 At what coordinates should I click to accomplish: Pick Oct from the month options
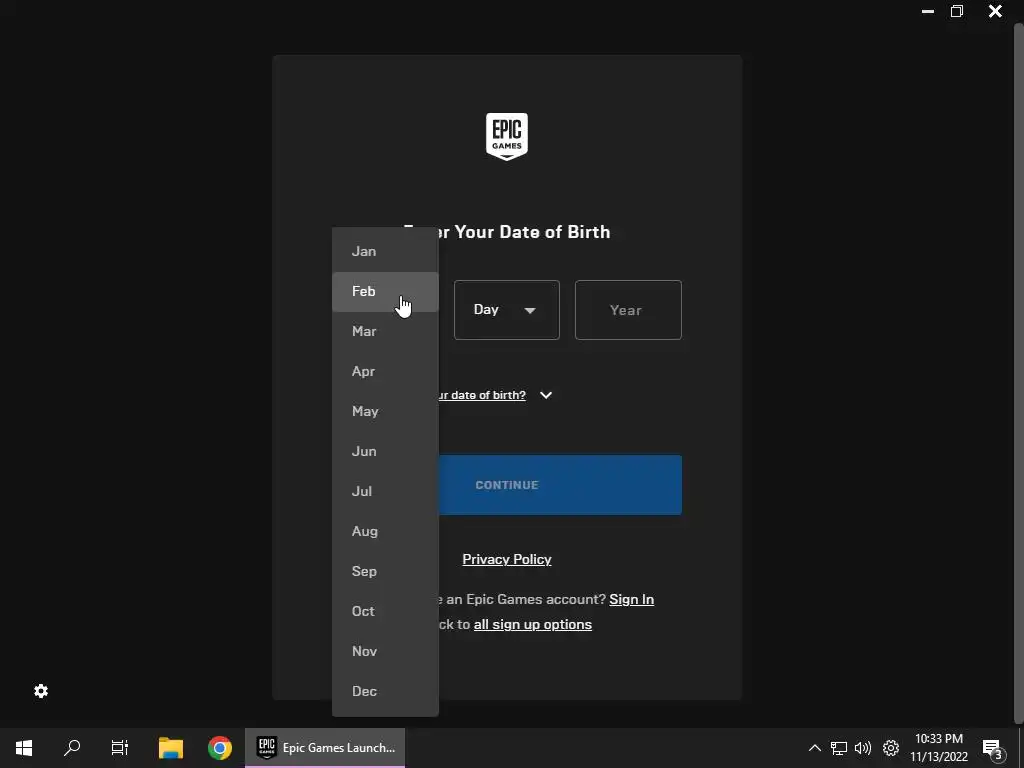tap(385, 611)
